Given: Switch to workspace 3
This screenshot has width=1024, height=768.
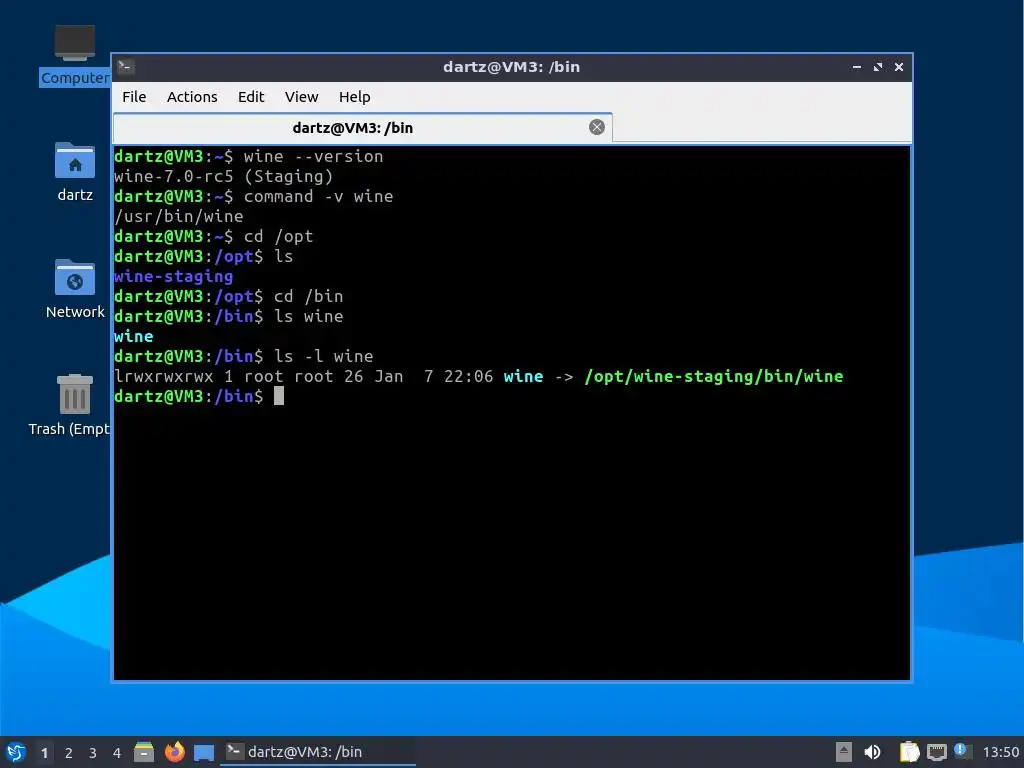Looking at the screenshot, I should (x=93, y=753).
